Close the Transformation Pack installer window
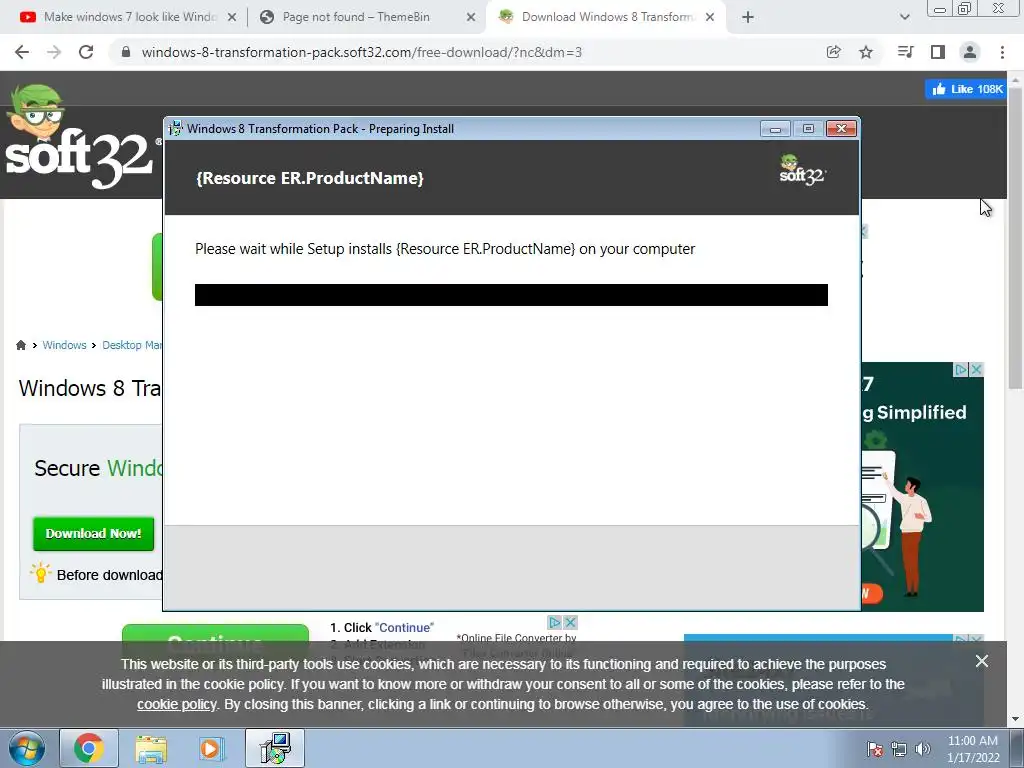Image resolution: width=1024 pixels, height=768 pixels. (x=841, y=129)
